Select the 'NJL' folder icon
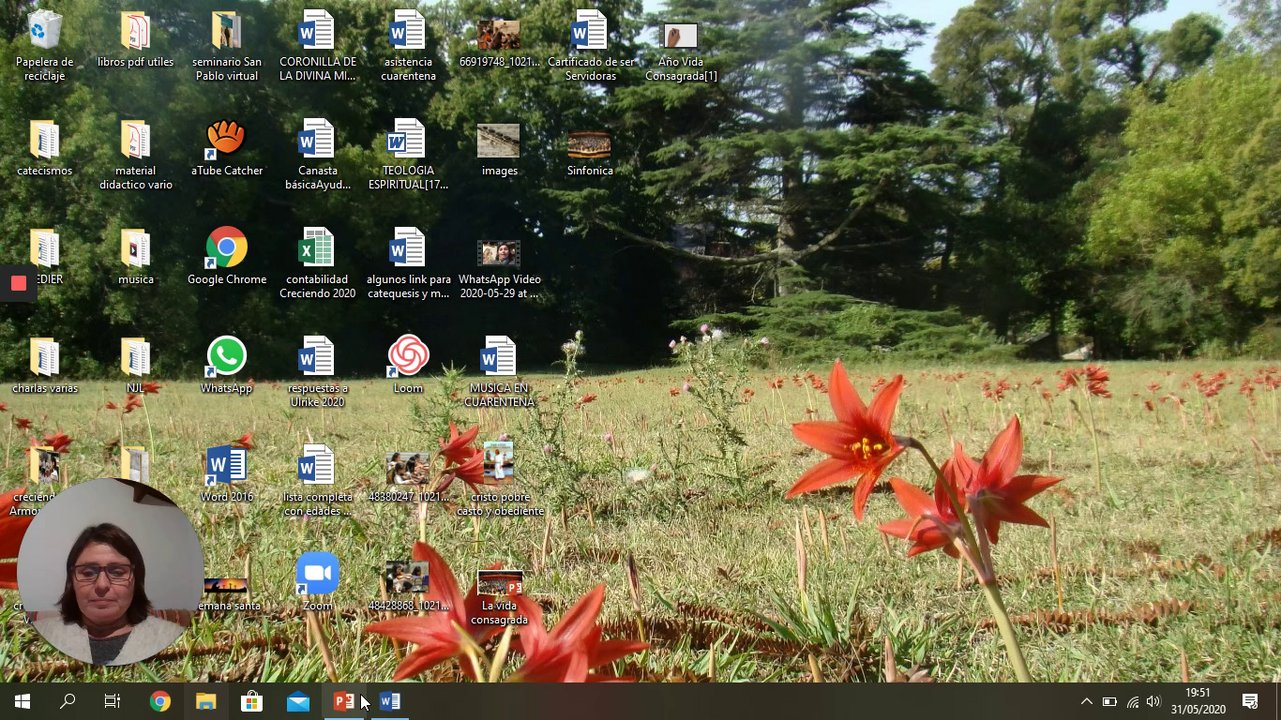1281x720 pixels. [x=136, y=366]
